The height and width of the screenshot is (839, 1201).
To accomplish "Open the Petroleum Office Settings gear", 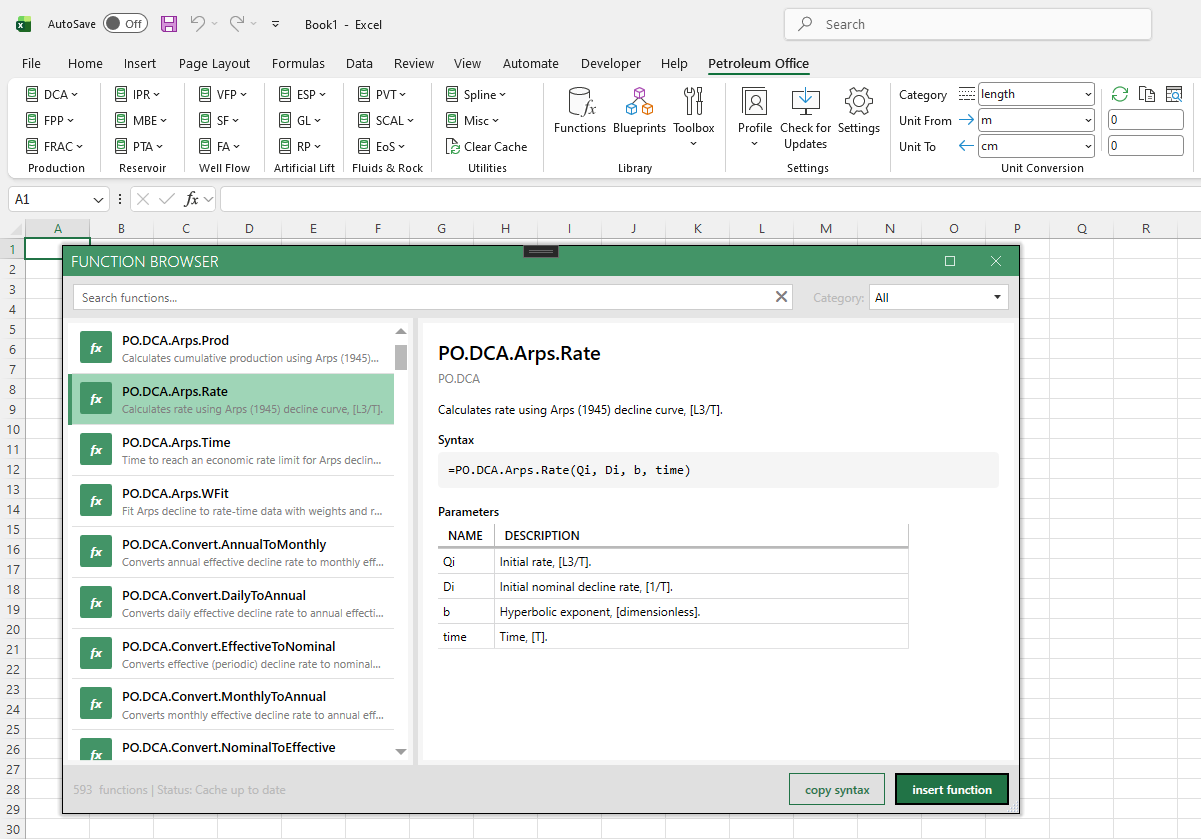I will (x=858, y=110).
